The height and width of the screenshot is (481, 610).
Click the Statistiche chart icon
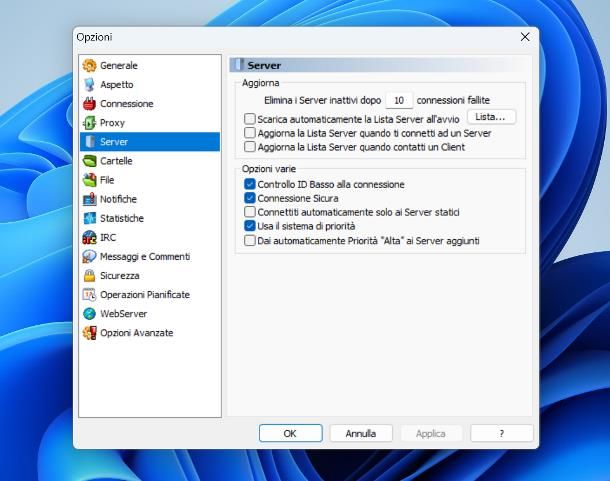(90, 218)
